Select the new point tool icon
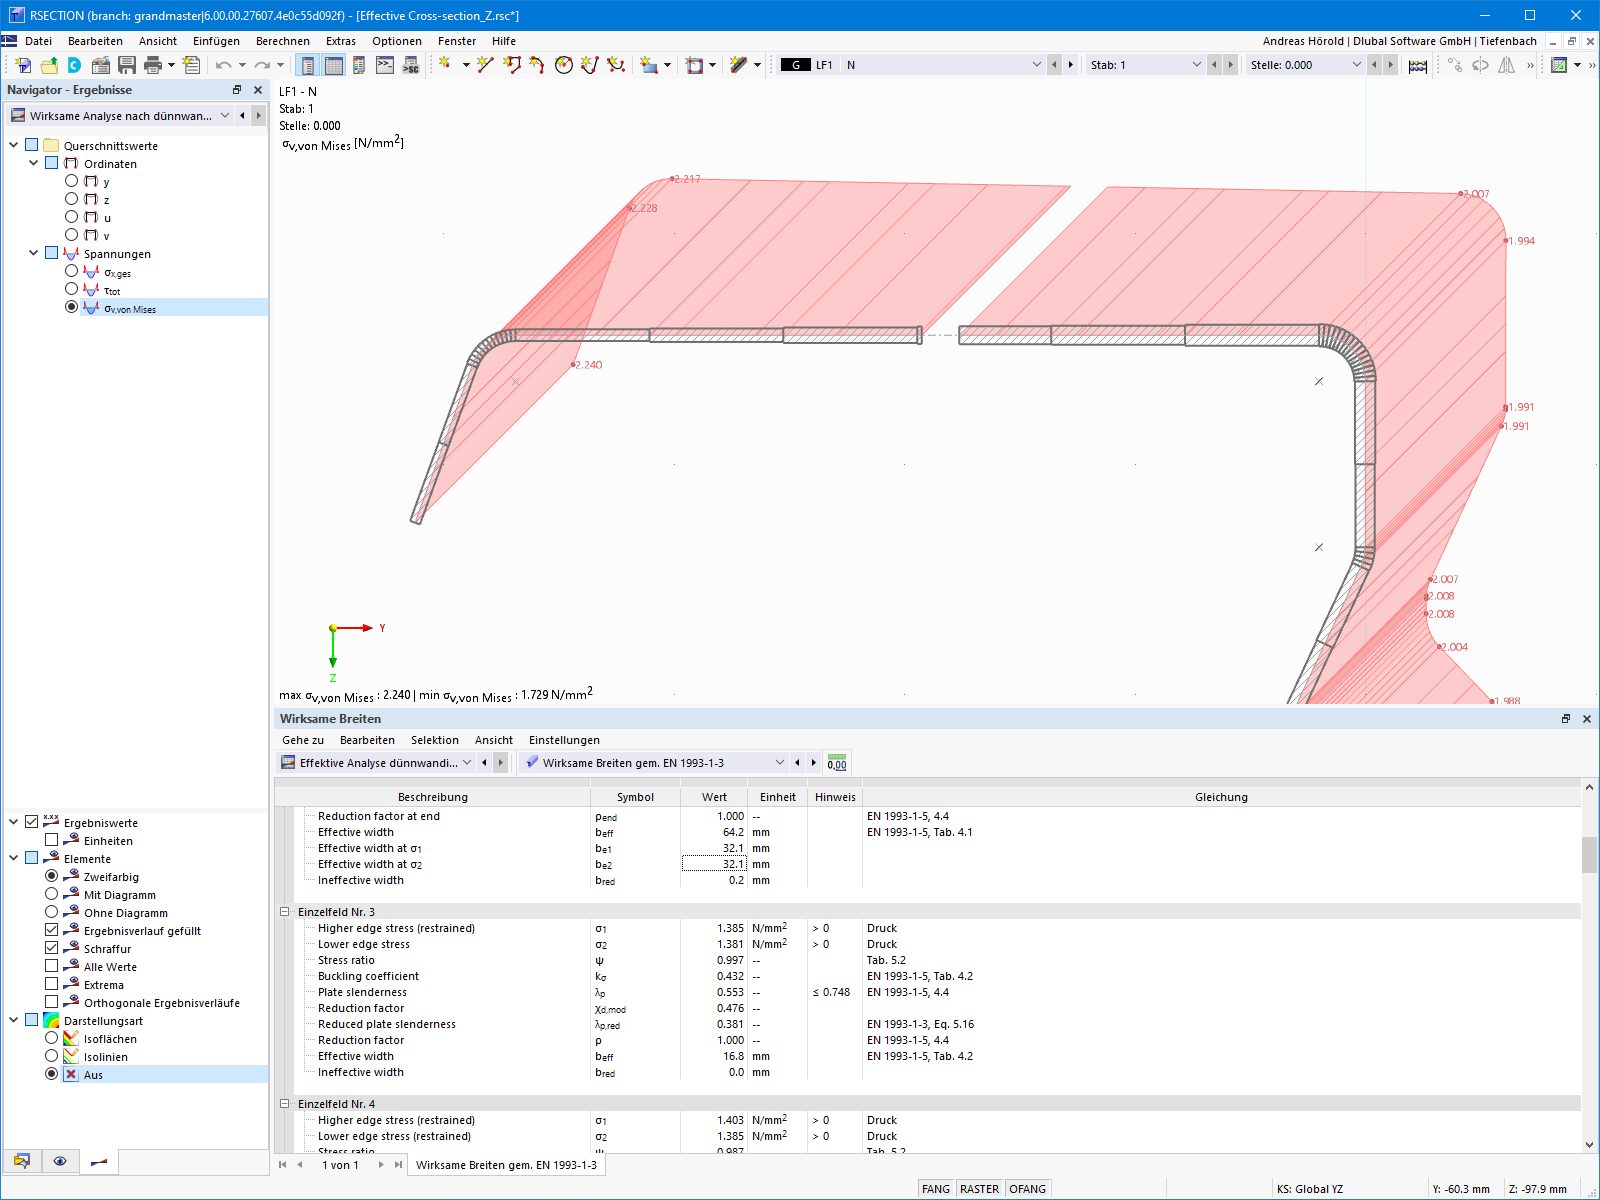The image size is (1600, 1200). (x=445, y=65)
